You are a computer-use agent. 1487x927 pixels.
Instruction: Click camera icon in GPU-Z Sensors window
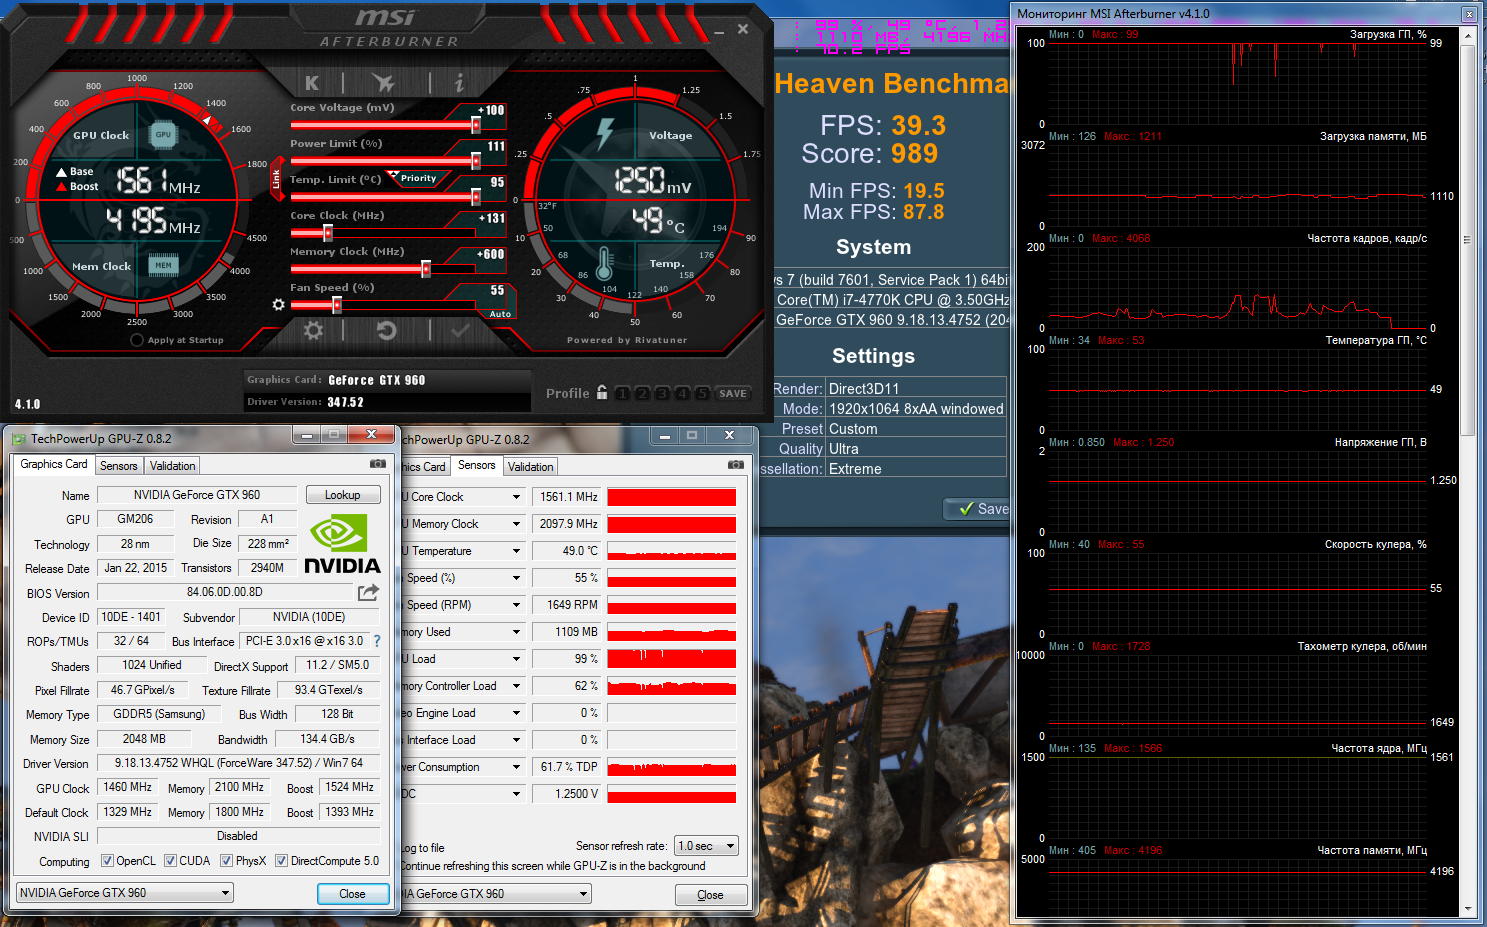pyautogui.click(x=736, y=465)
